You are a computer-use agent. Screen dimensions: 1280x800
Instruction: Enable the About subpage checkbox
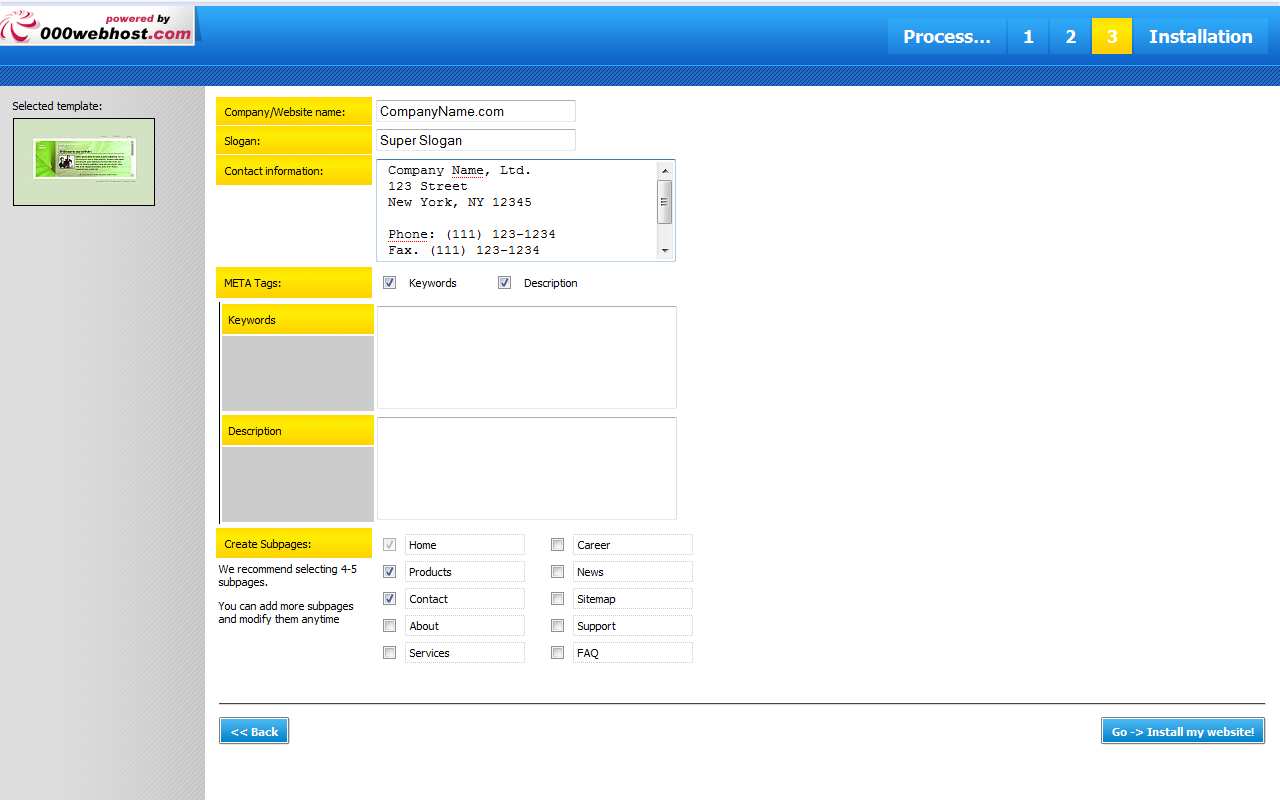(x=390, y=626)
